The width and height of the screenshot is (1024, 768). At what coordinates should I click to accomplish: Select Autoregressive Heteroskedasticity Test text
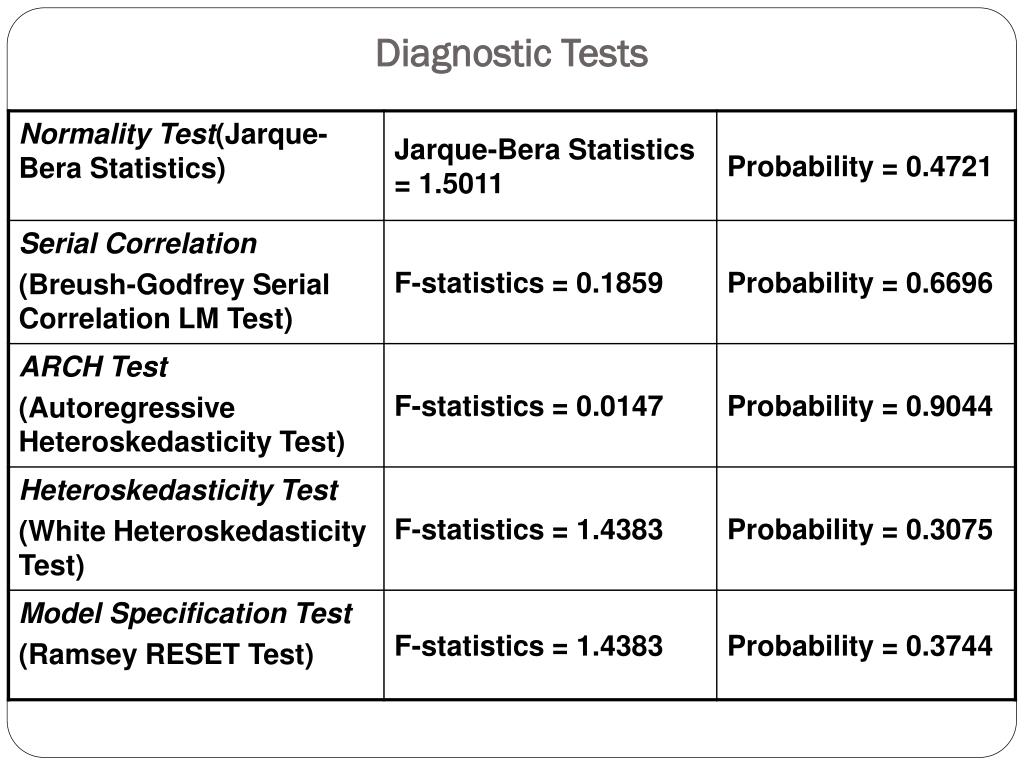click(182, 425)
